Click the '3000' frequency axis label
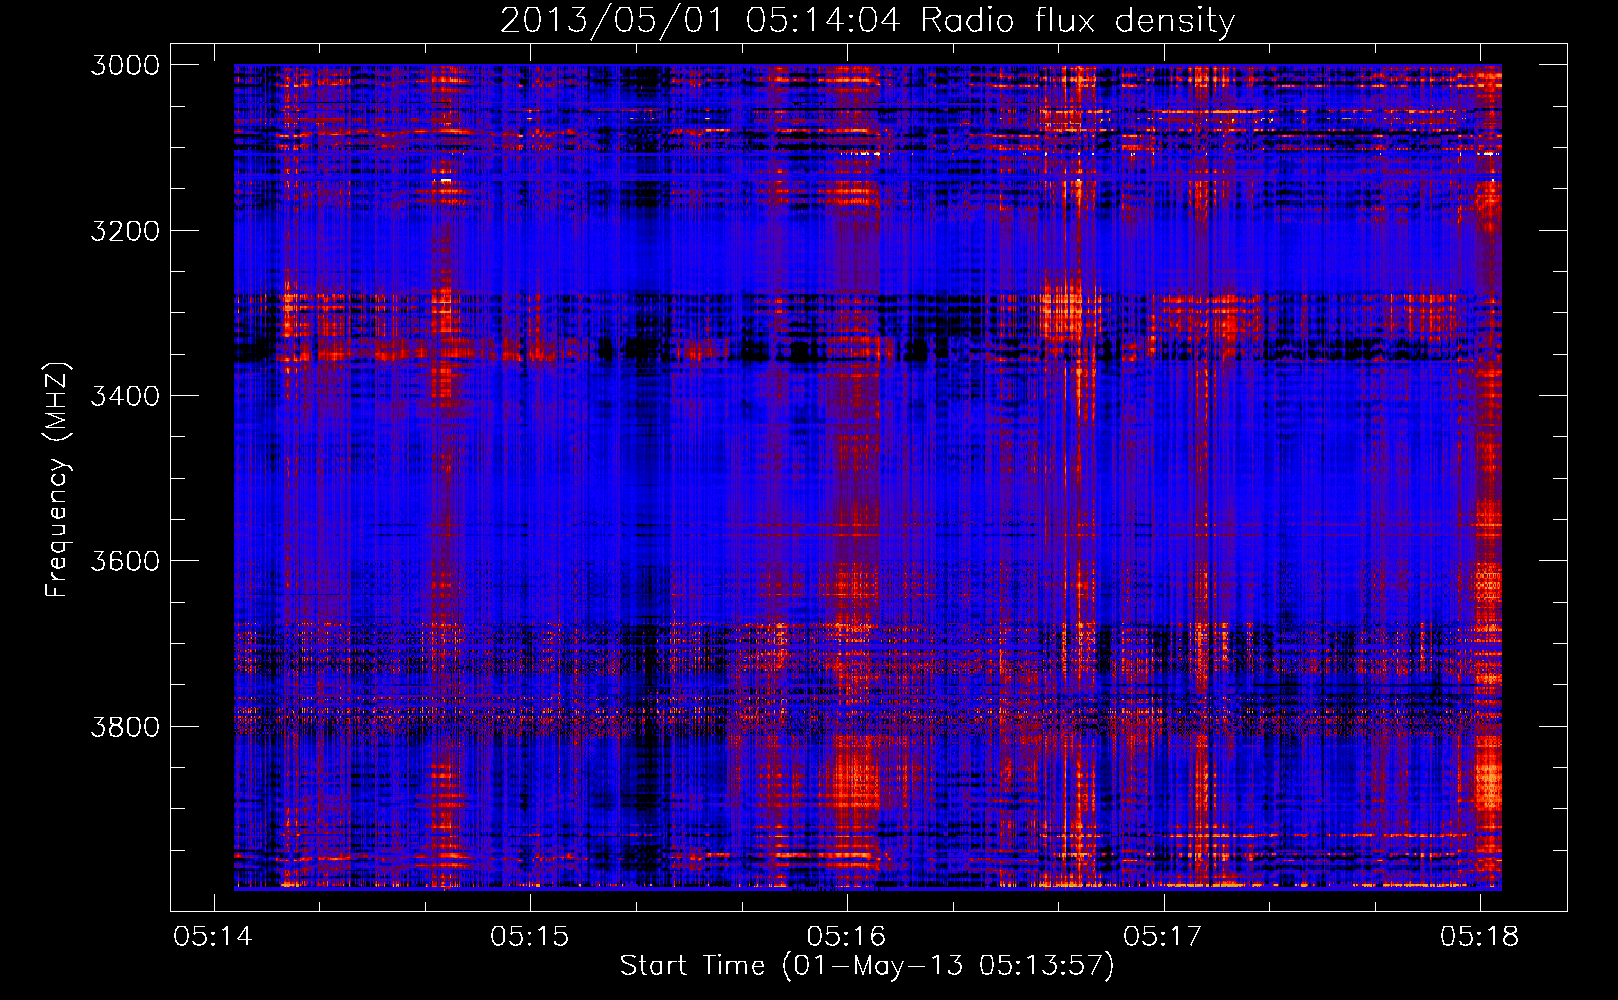 [x=125, y=65]
